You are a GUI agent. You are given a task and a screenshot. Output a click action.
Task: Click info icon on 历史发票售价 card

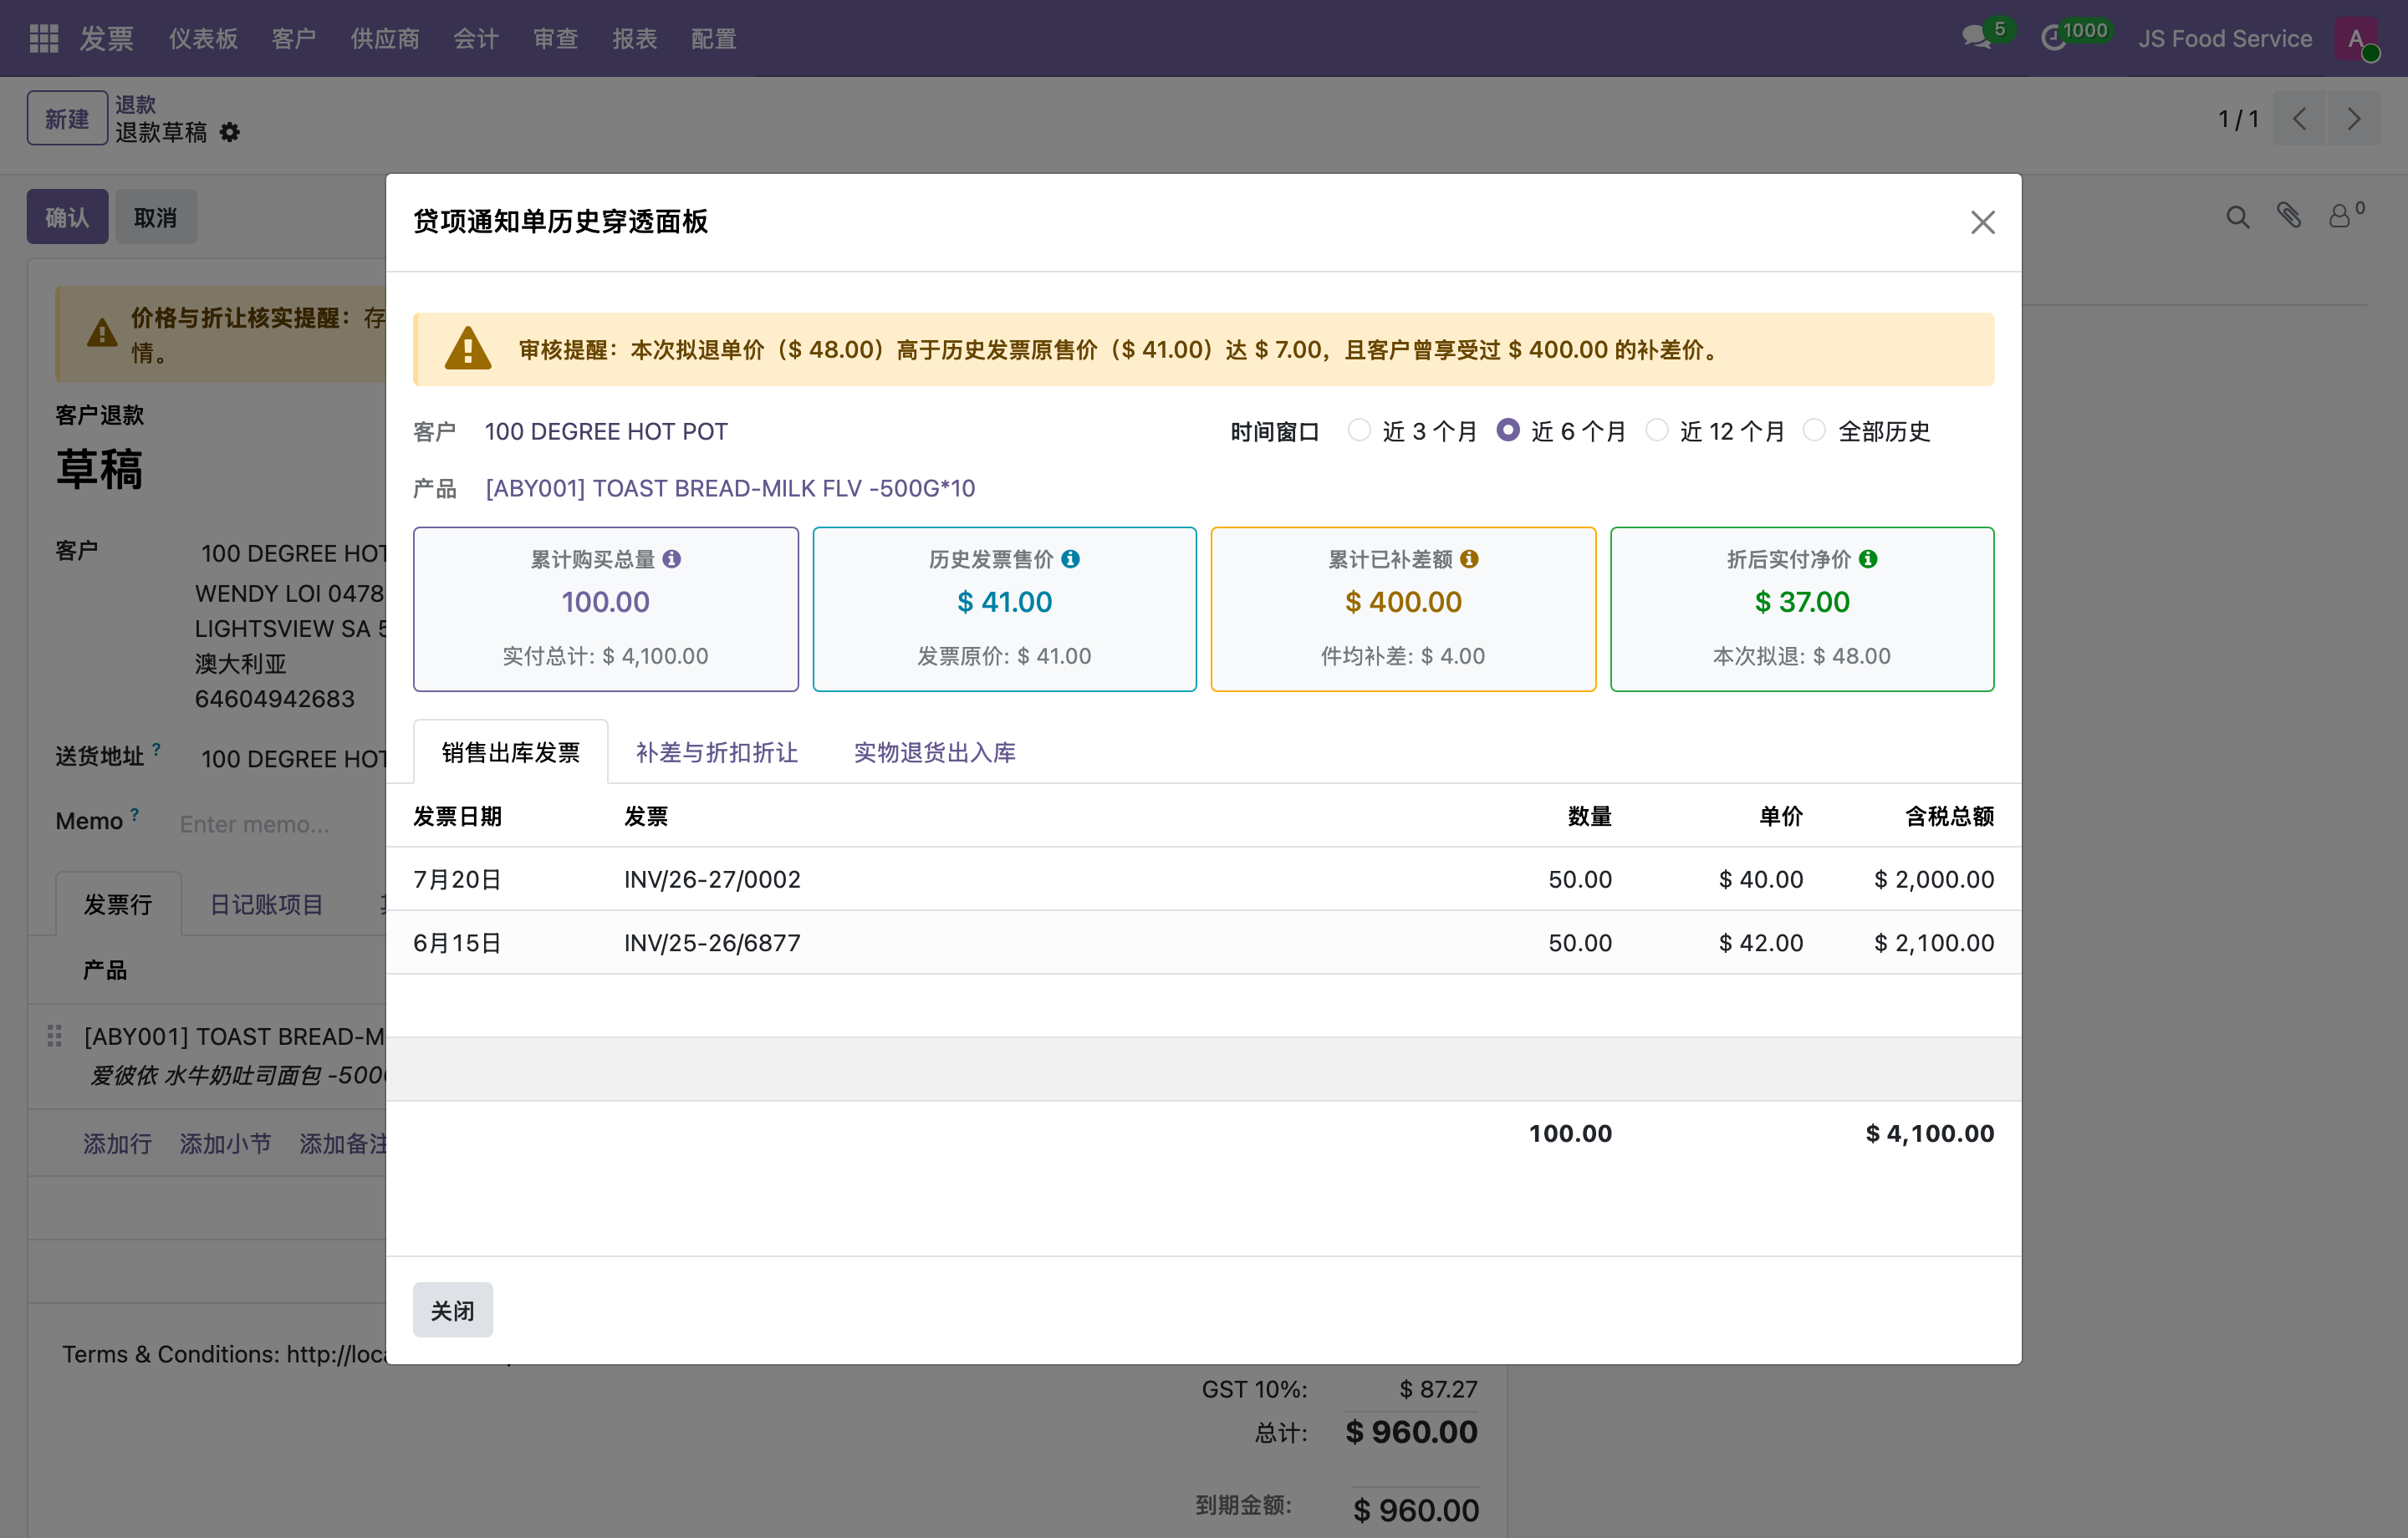click(1070, 559)
